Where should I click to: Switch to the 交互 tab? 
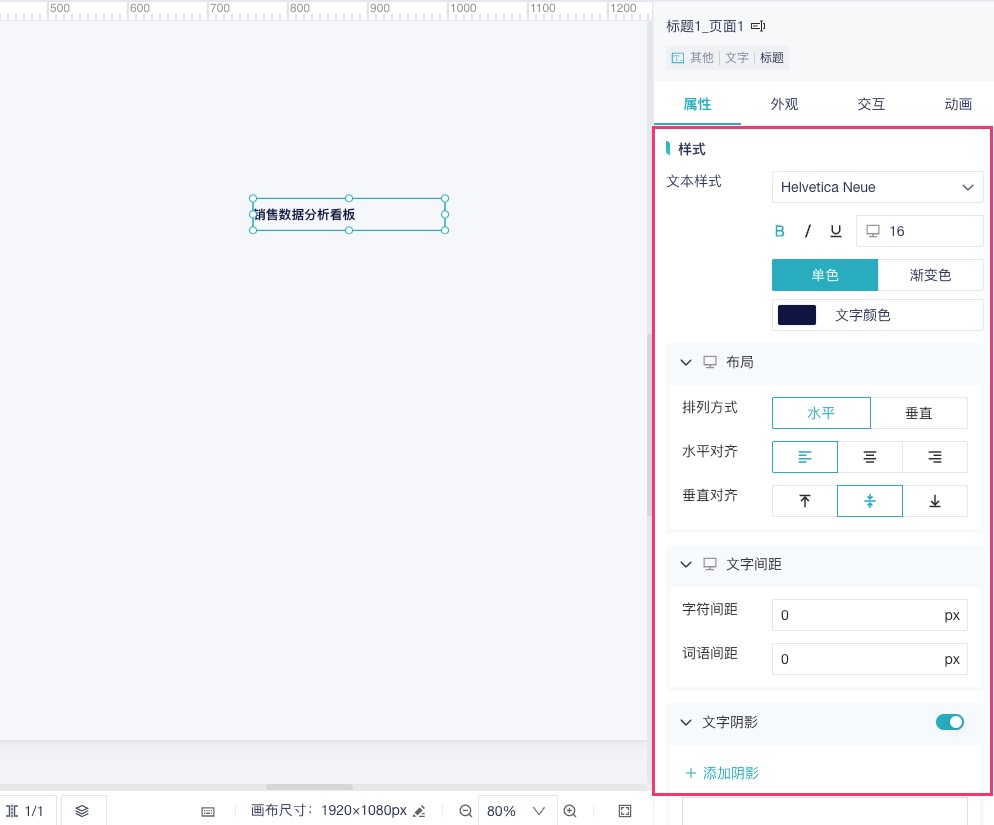pyautogui.click(x=871, y=104)
